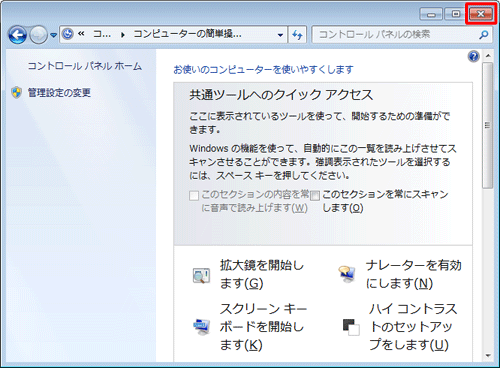Expand the address bar double chevron
Viewport: 500px width, 368px height.
[81, 34]
